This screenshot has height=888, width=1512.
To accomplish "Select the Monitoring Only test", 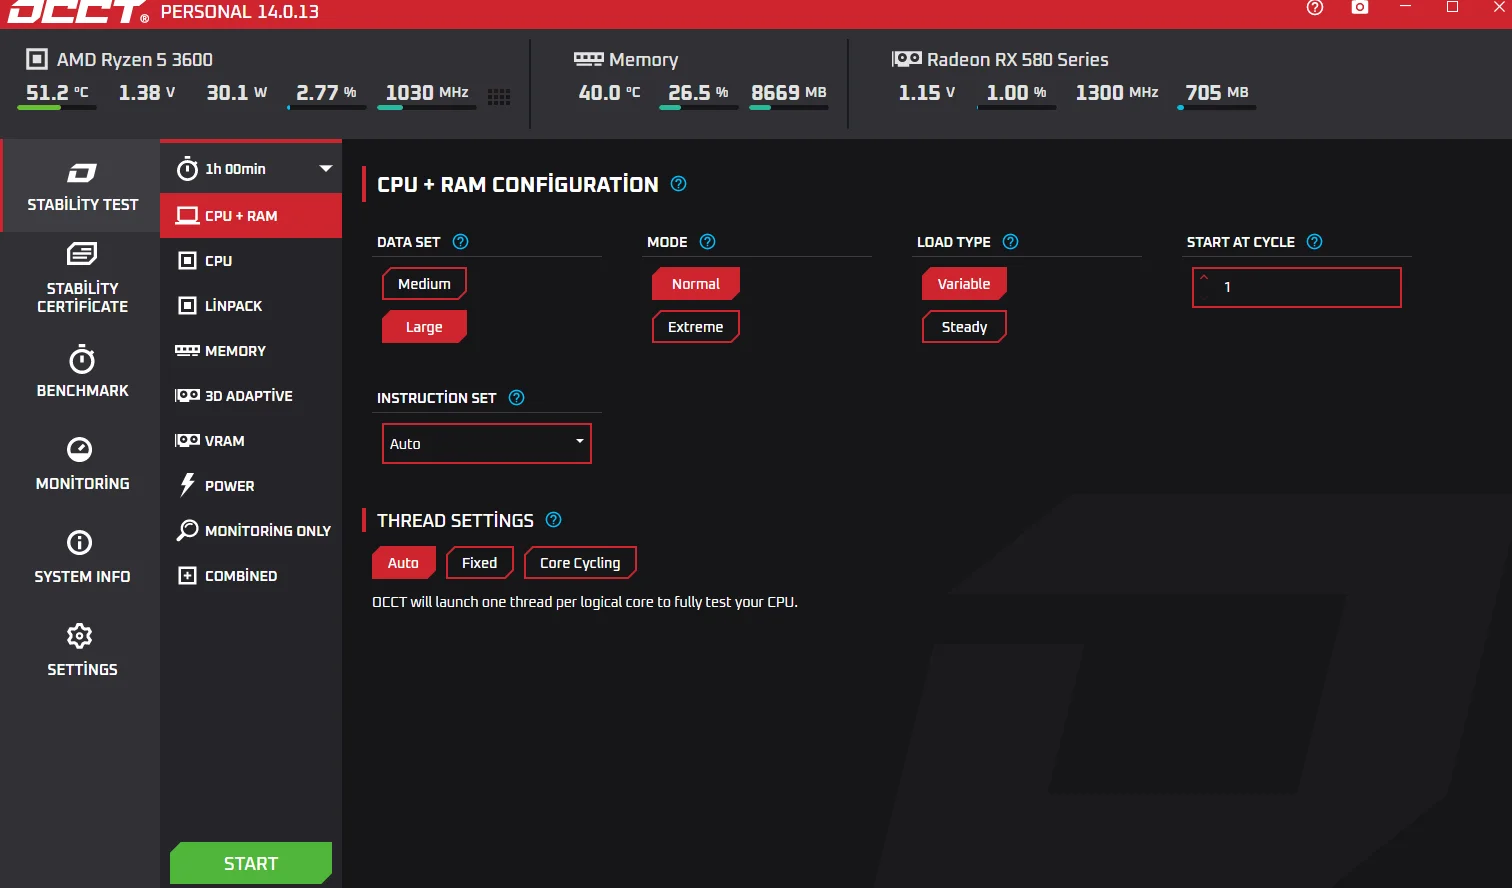I will click(x=251, y=531).
